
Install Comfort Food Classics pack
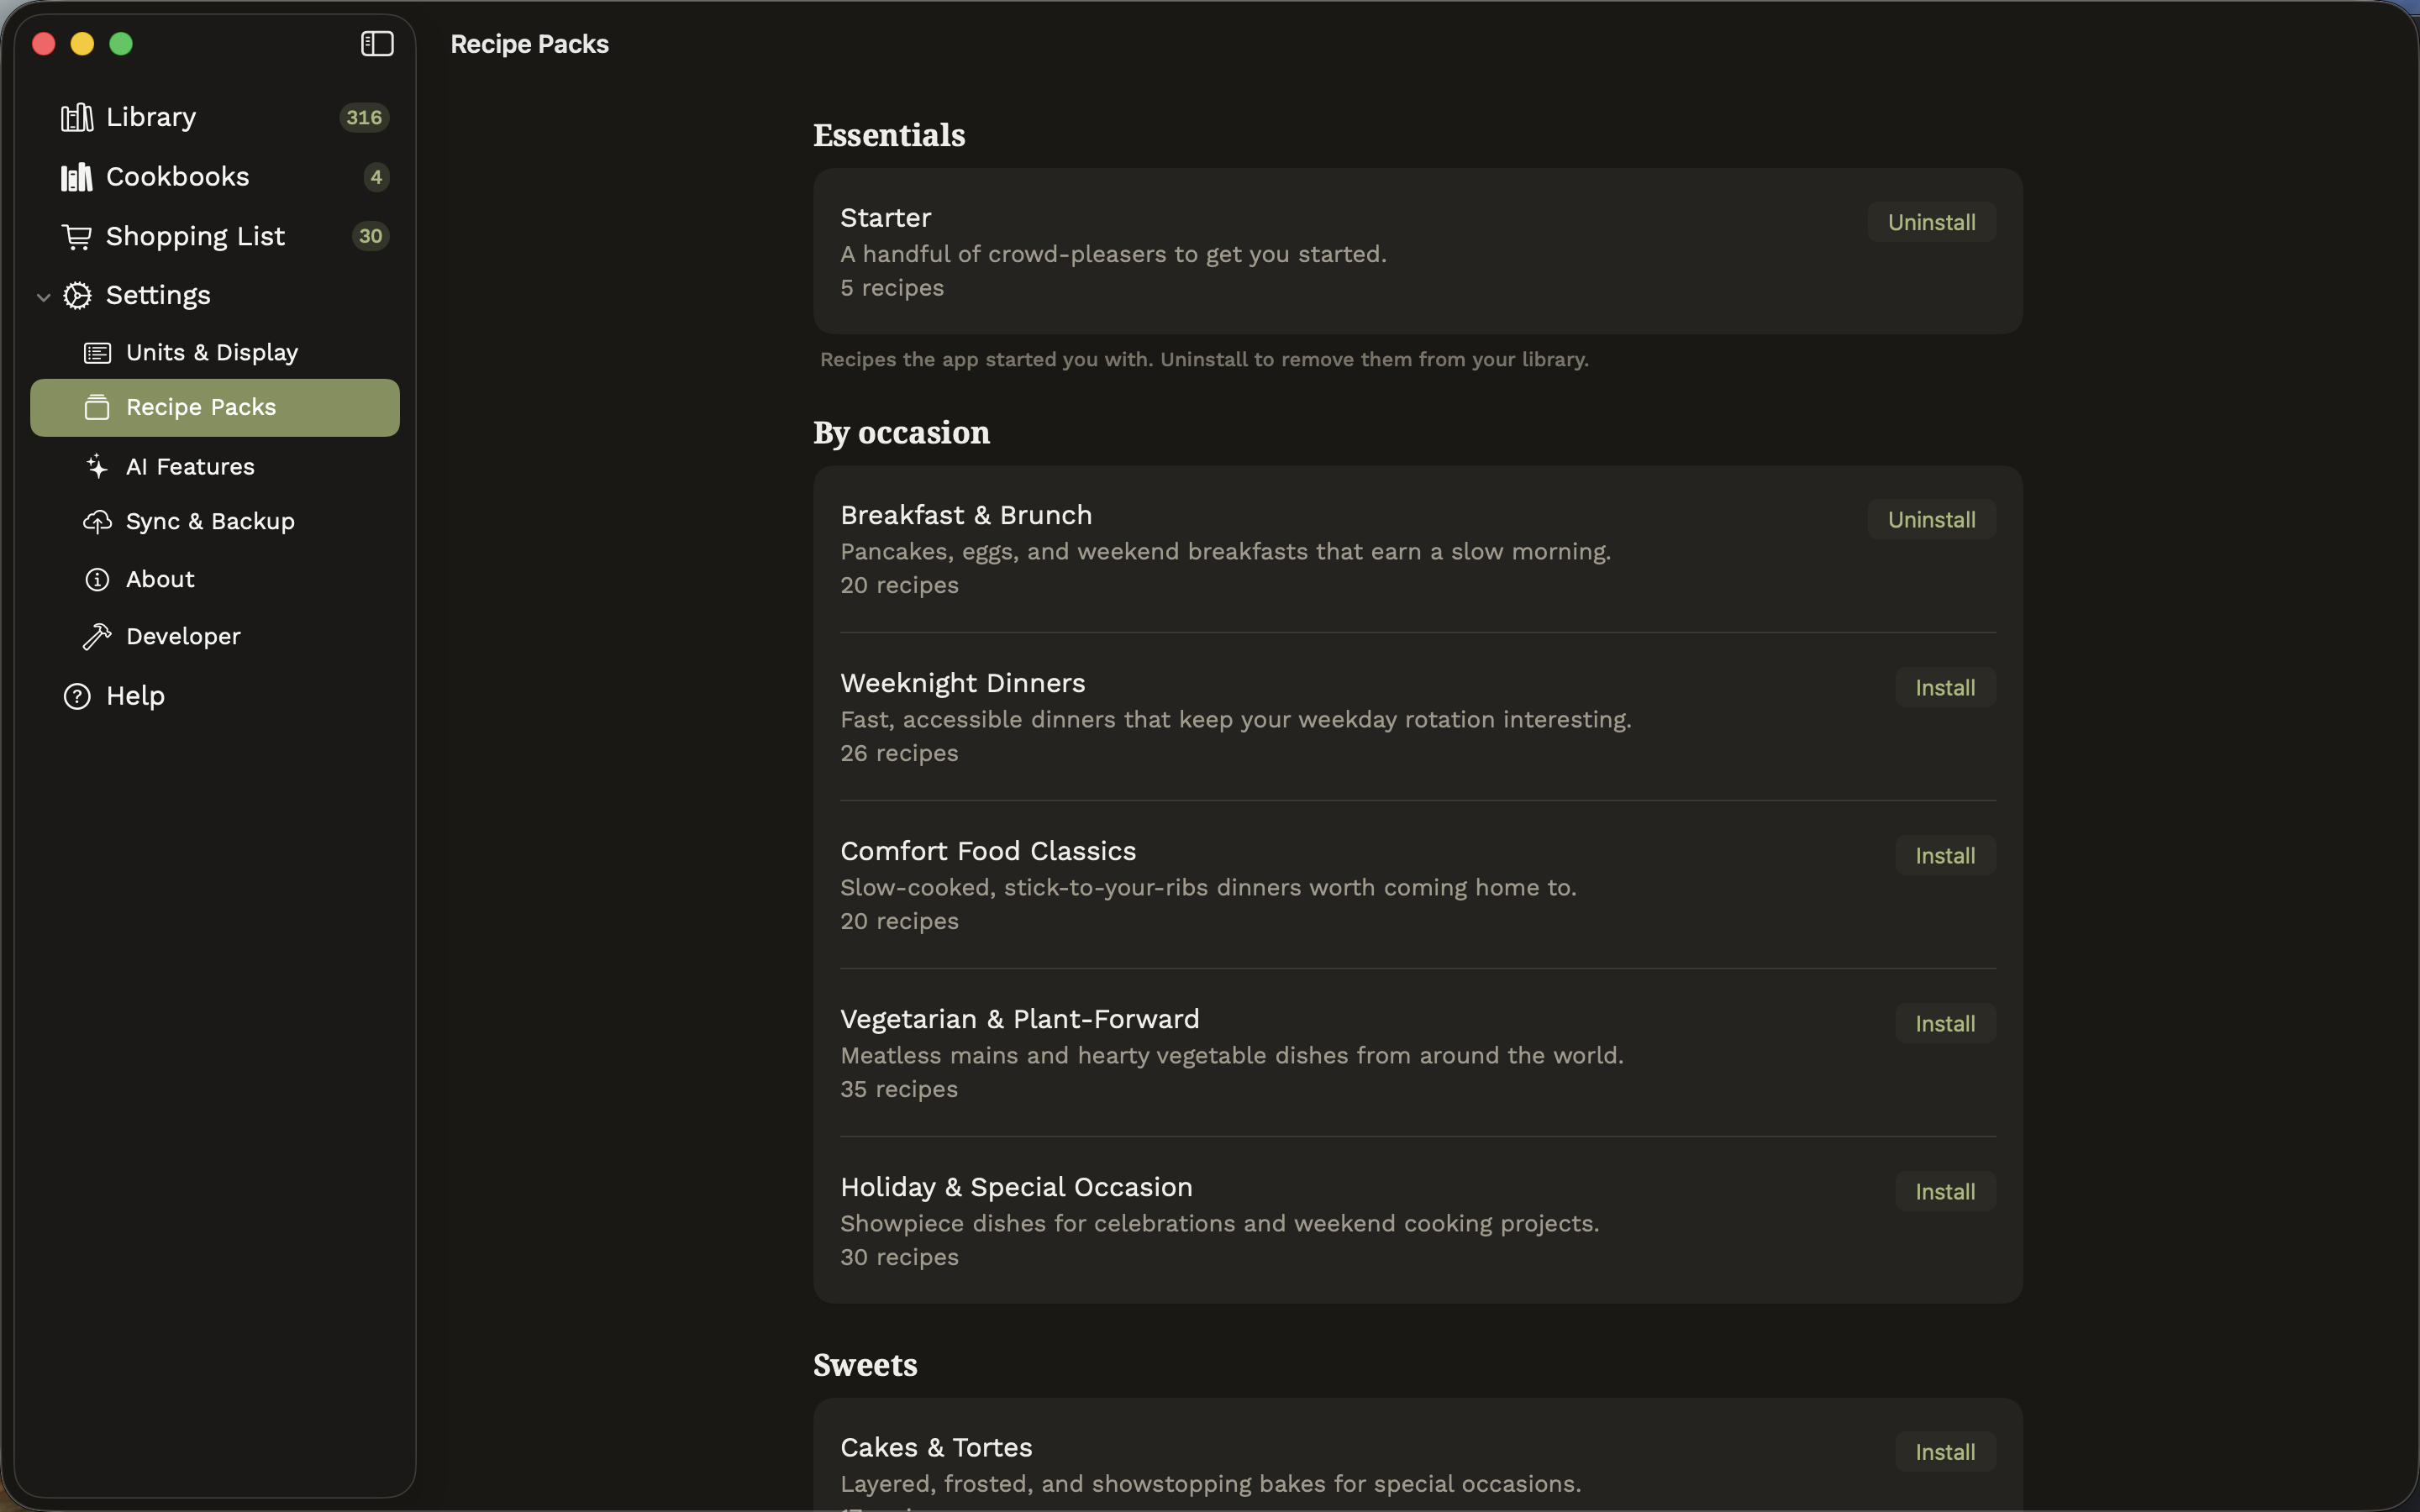pos(1946,856)
